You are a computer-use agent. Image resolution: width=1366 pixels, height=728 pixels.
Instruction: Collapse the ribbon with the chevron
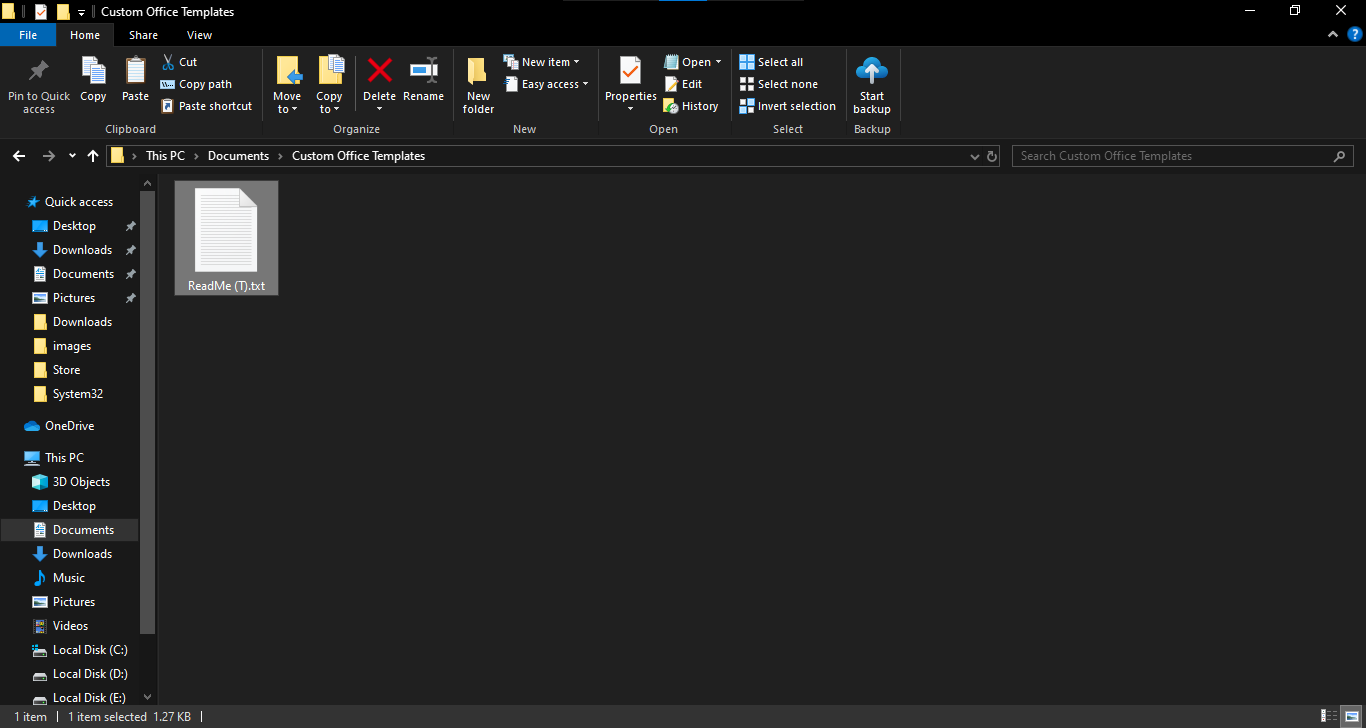point(1333,34)
